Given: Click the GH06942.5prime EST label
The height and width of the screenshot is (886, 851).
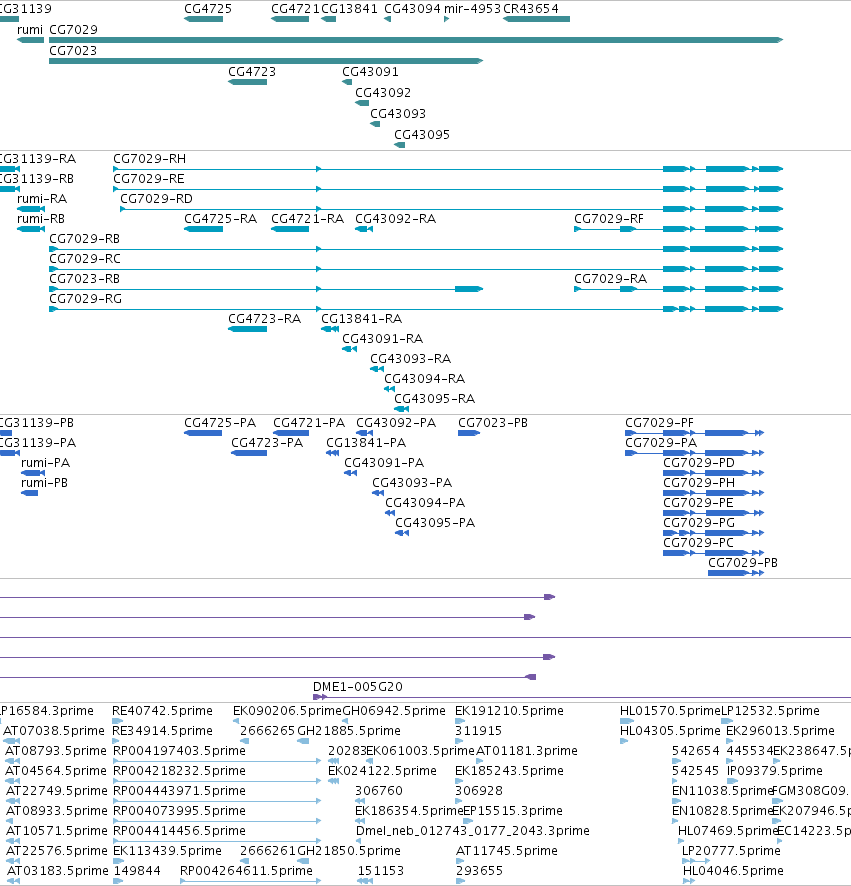Looking at the screenshot, I should (x=394, y=711).
